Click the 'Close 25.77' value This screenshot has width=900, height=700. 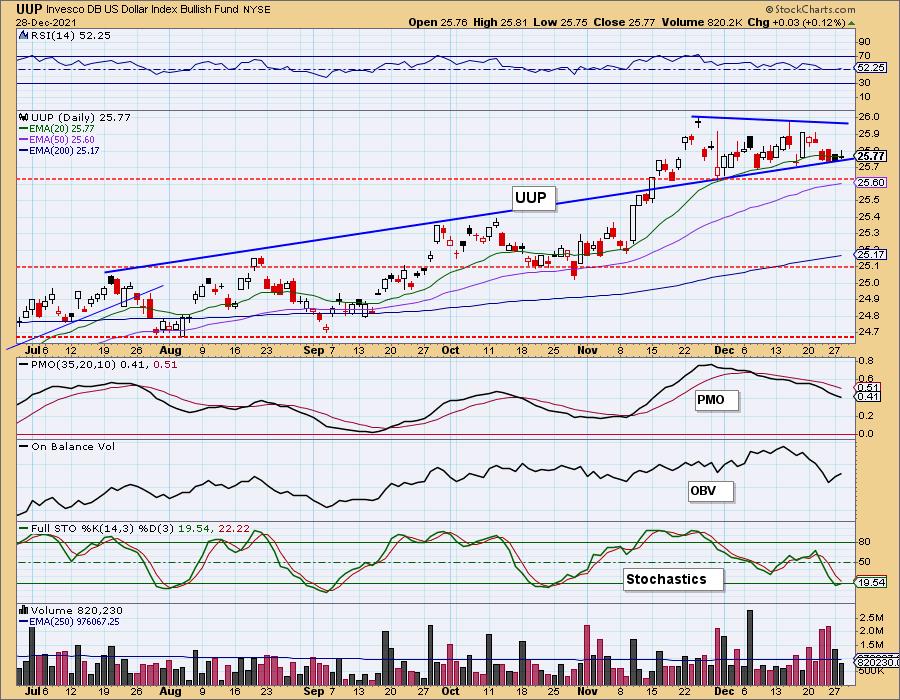coord(624,22)
